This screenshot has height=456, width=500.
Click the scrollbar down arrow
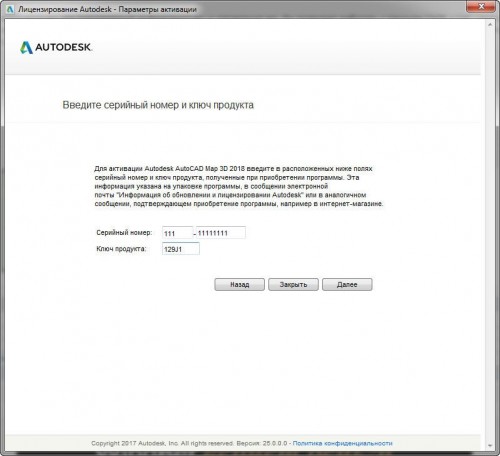click(490, 445)
